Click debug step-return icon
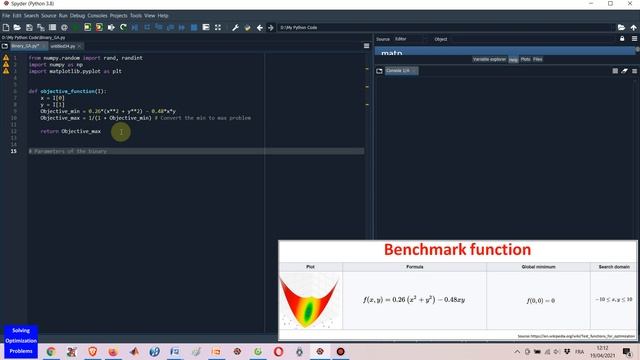Viewport: 640px width, 360px height. 170,27
